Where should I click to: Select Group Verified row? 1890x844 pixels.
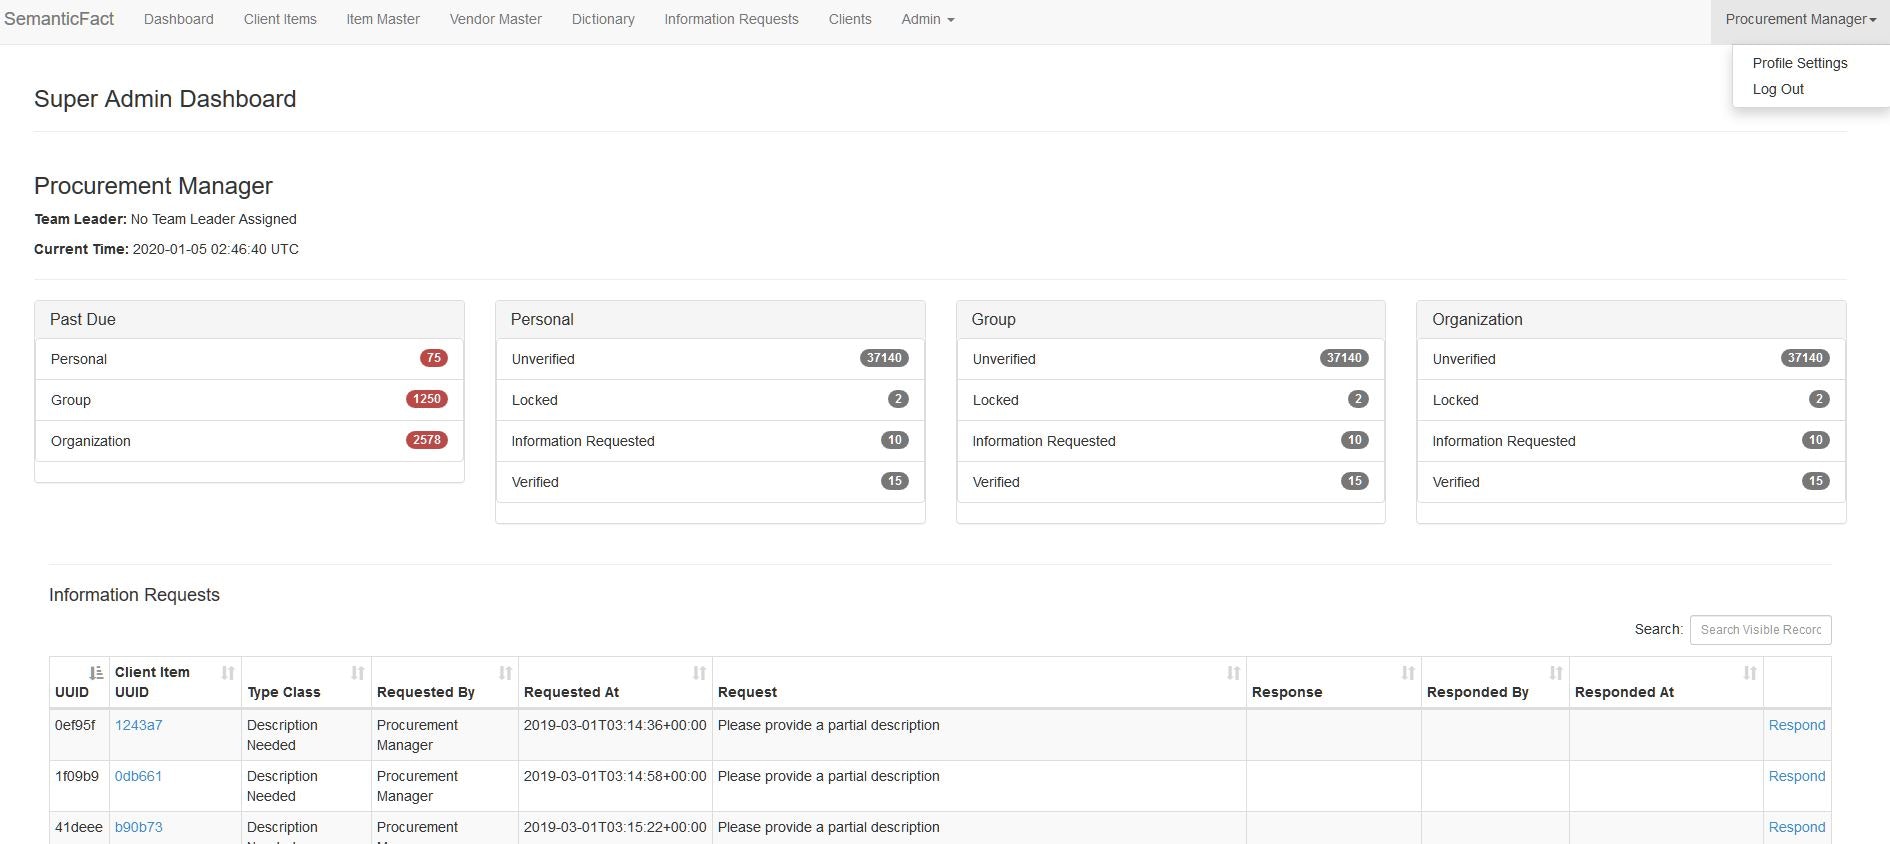point(1170,482)
